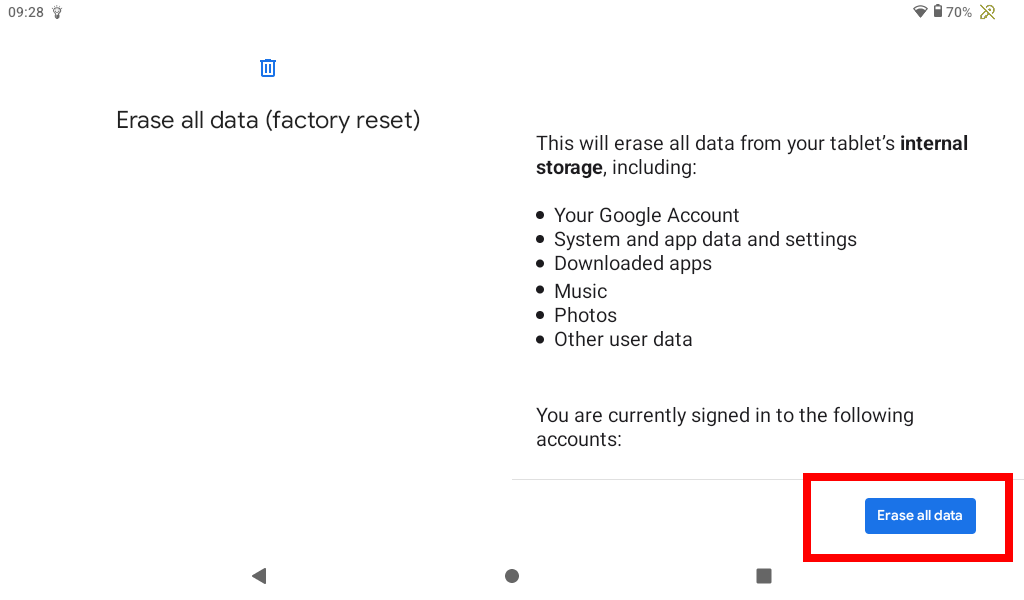Click the lightbulb icon beside the clock
This screenshot has width=1024, height=600.
tap(57, 12)
